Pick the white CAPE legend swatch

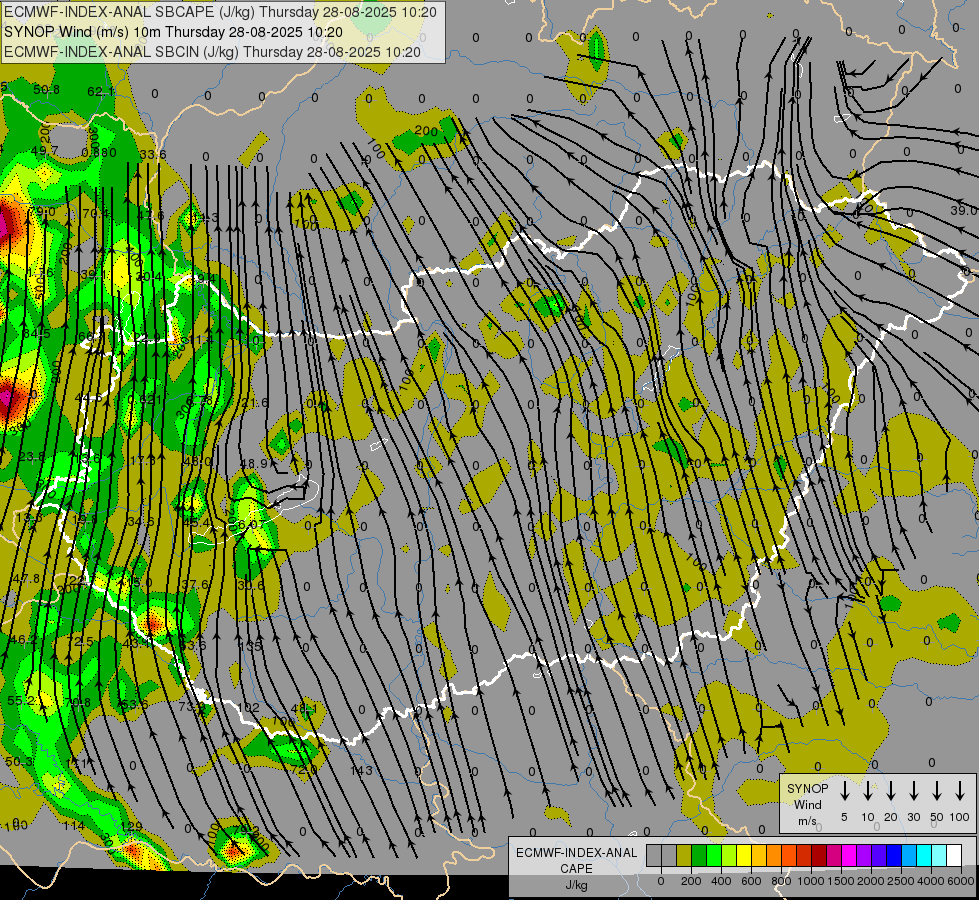click(x=953, y=855)
